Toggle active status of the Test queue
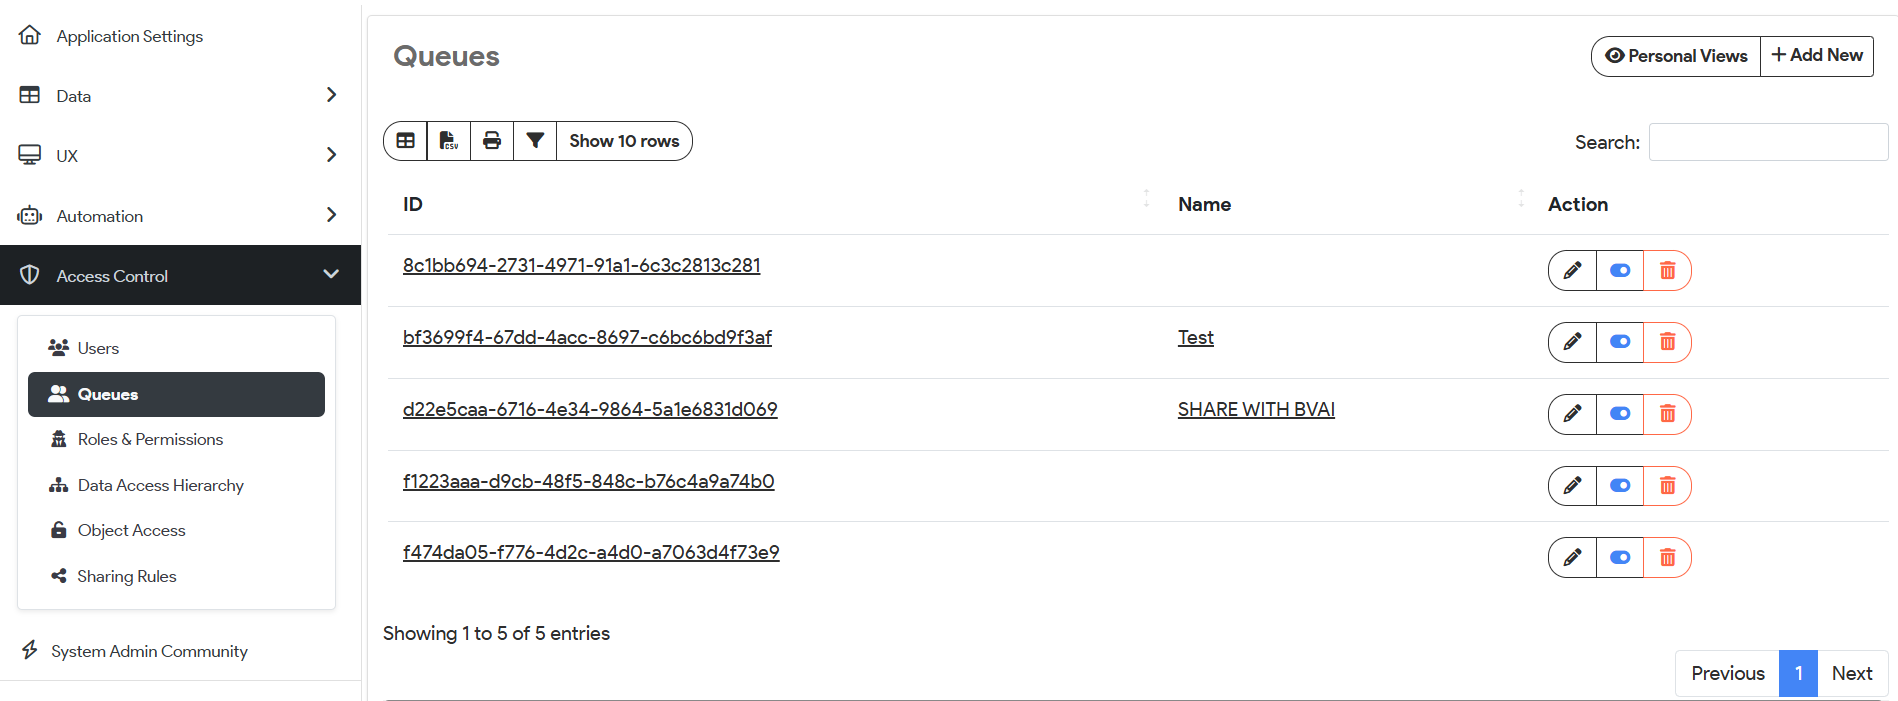The image size is (1898, 701). pos(1620,342)
